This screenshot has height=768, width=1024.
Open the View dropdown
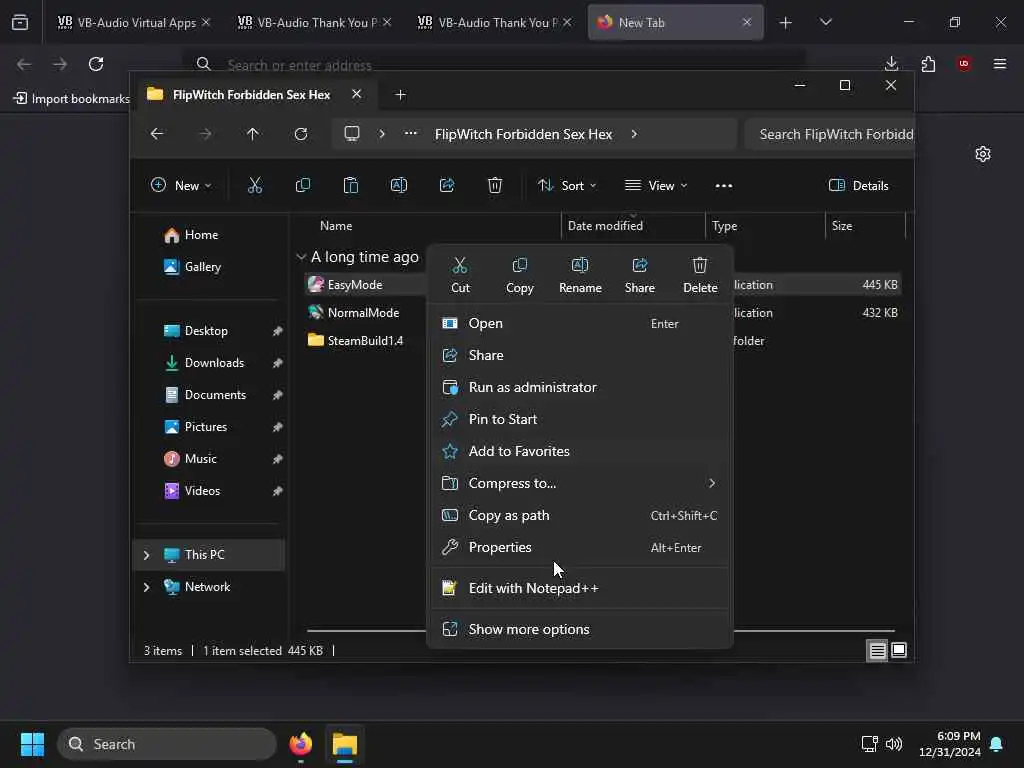coord(656,185)
